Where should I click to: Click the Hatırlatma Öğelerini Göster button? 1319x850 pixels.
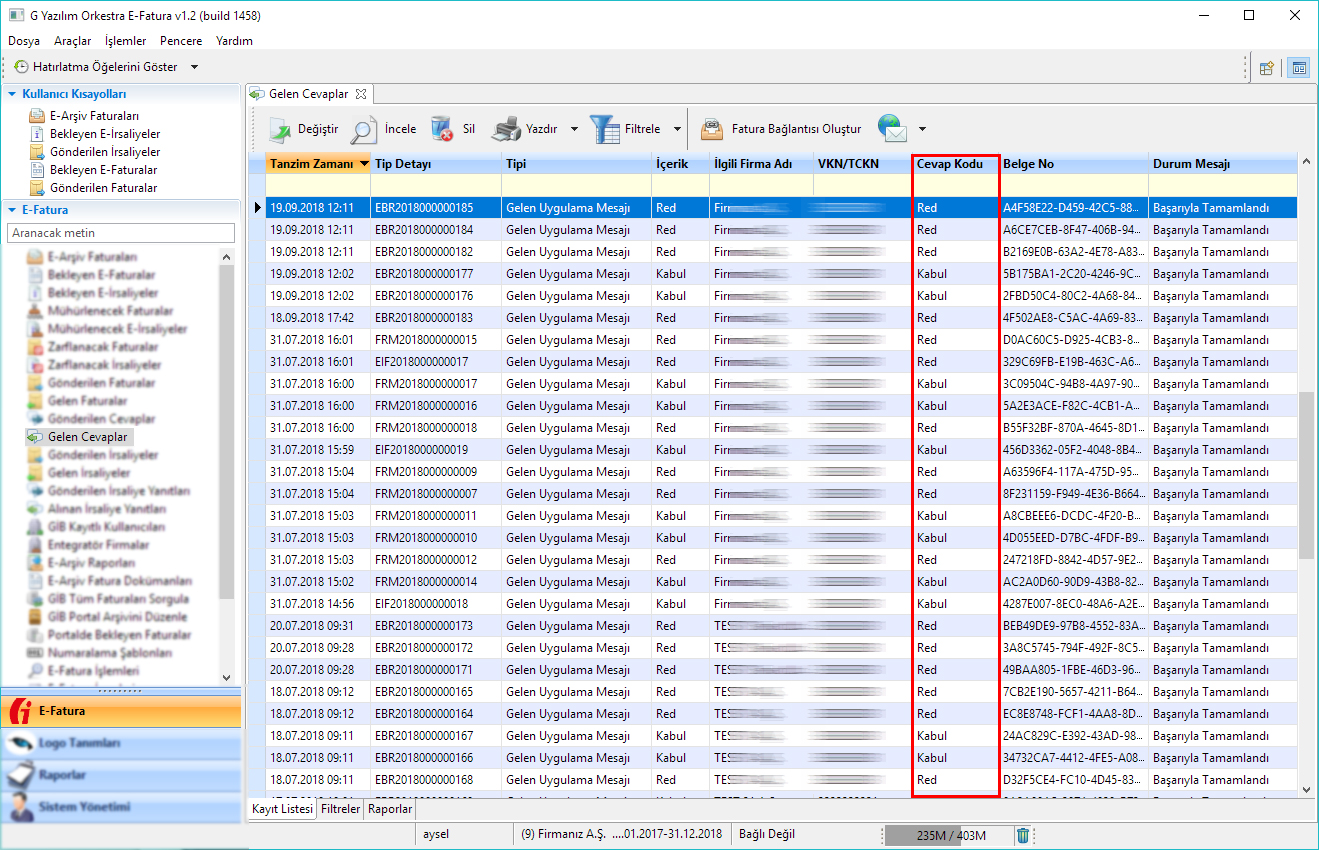pos(95,67)
